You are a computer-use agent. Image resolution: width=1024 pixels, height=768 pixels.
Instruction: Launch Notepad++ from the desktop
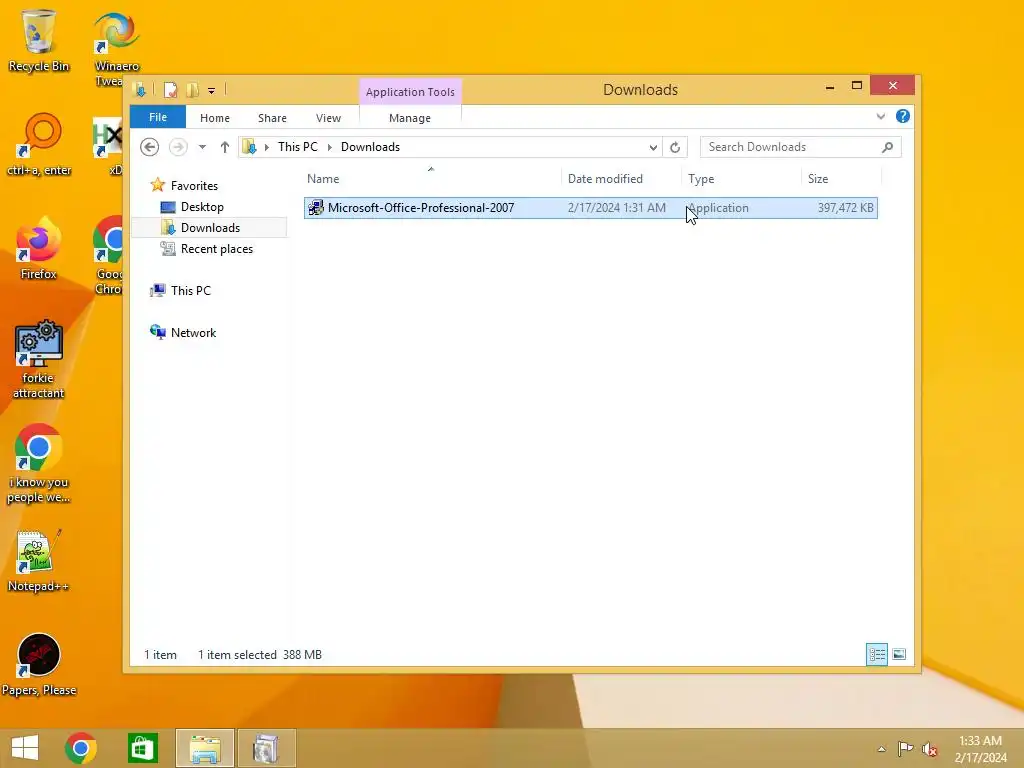tap(39, 560)
